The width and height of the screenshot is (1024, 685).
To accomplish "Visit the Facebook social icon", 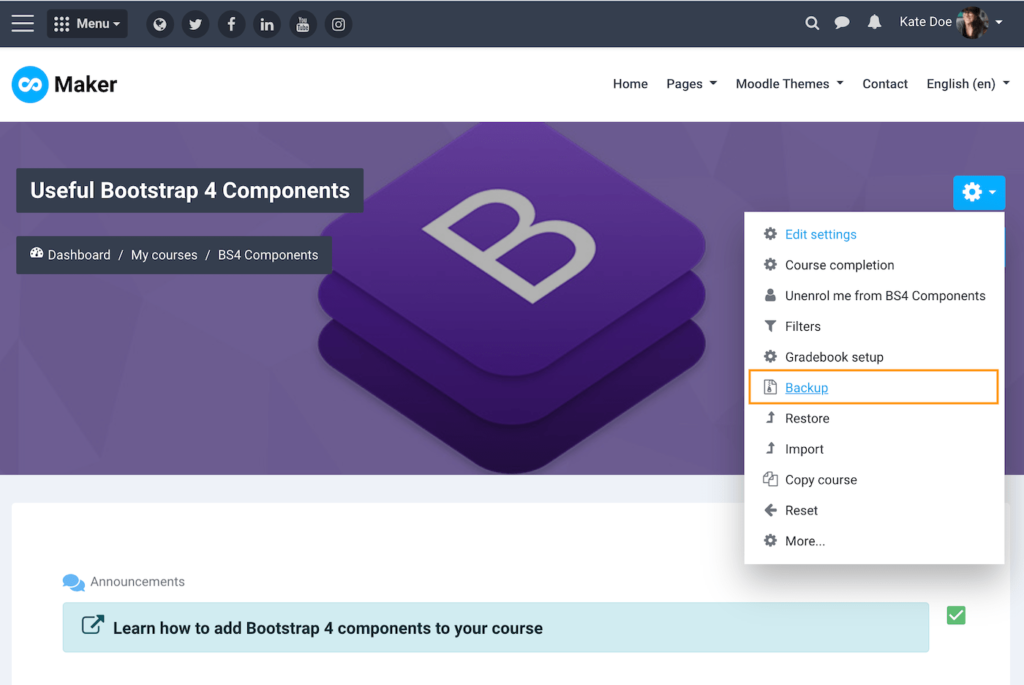I will 231,24.
